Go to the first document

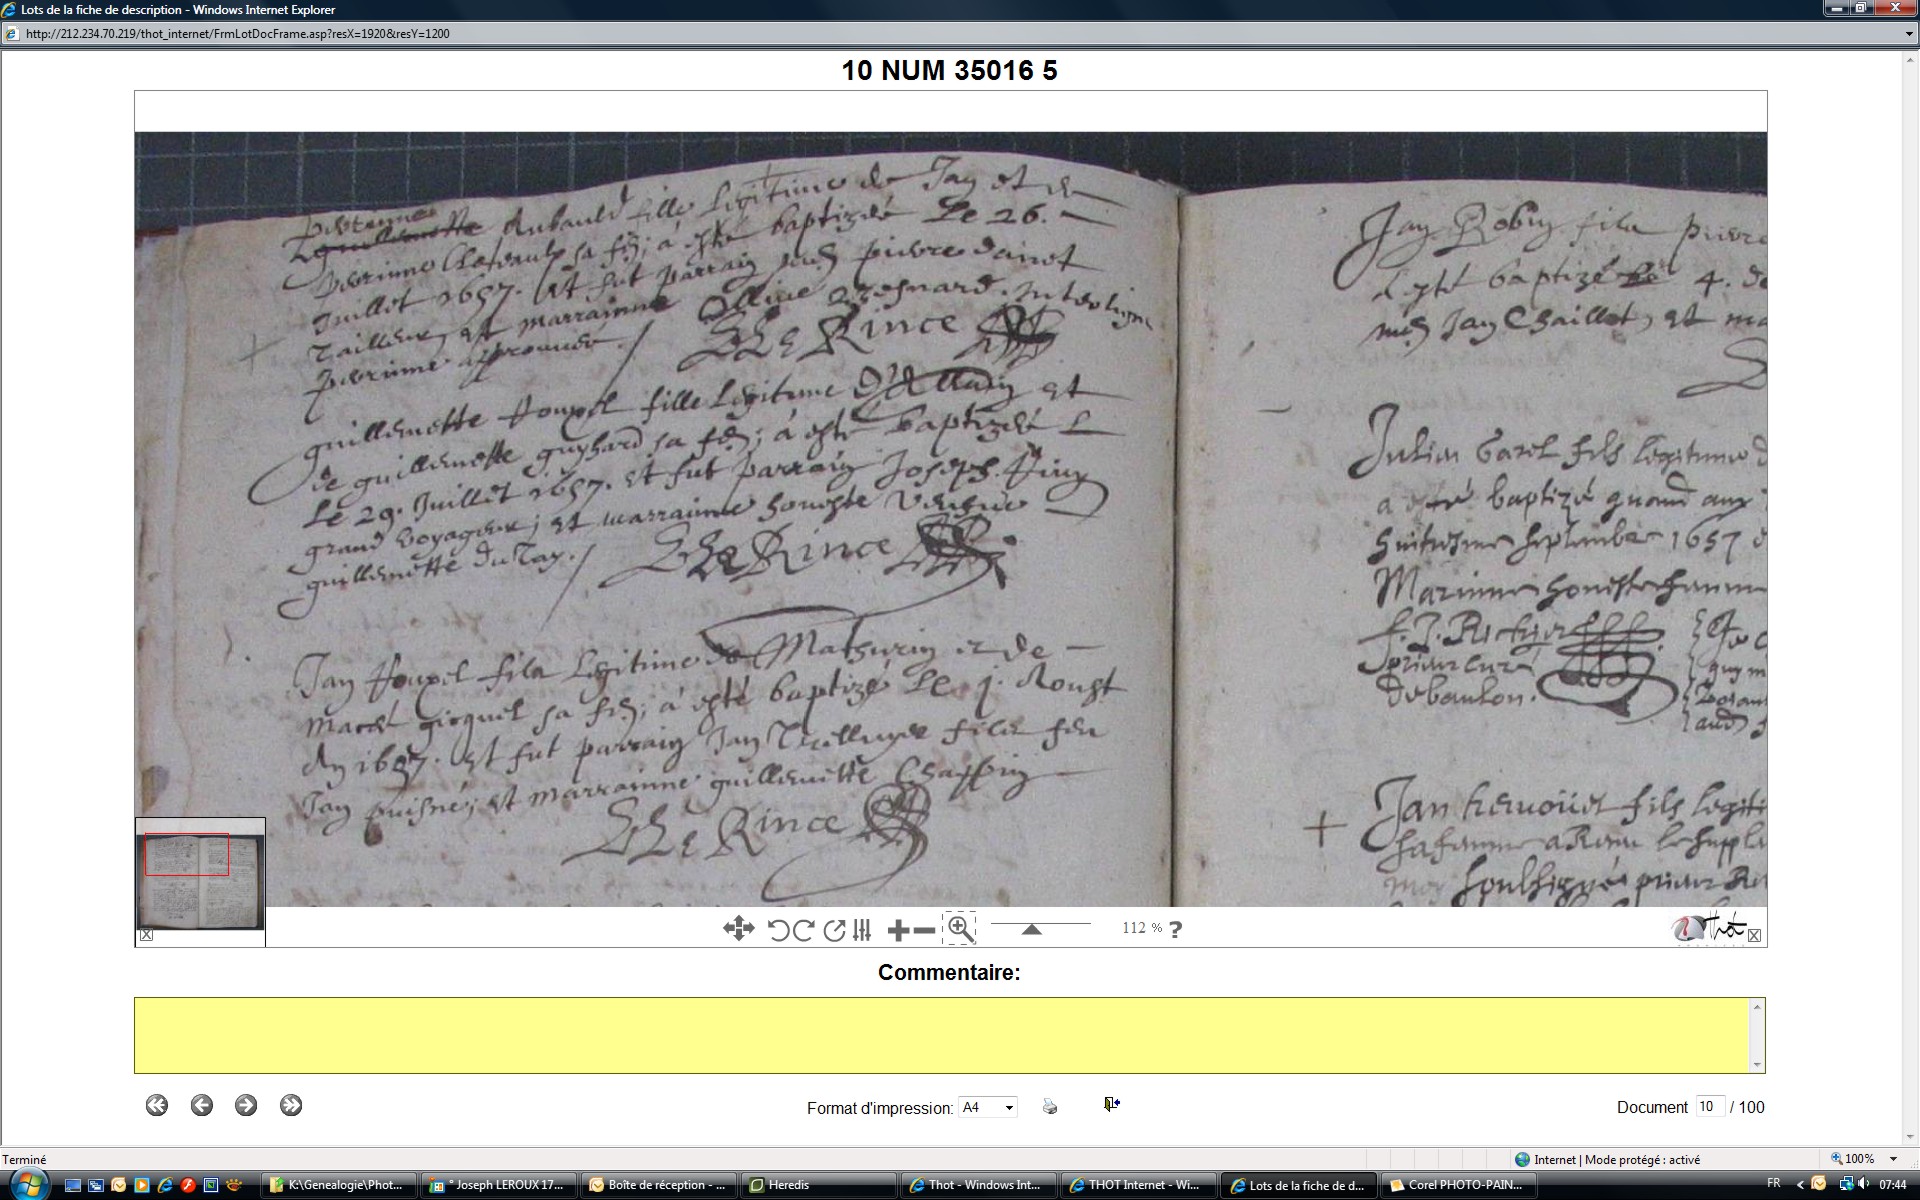click(157, 1105)
